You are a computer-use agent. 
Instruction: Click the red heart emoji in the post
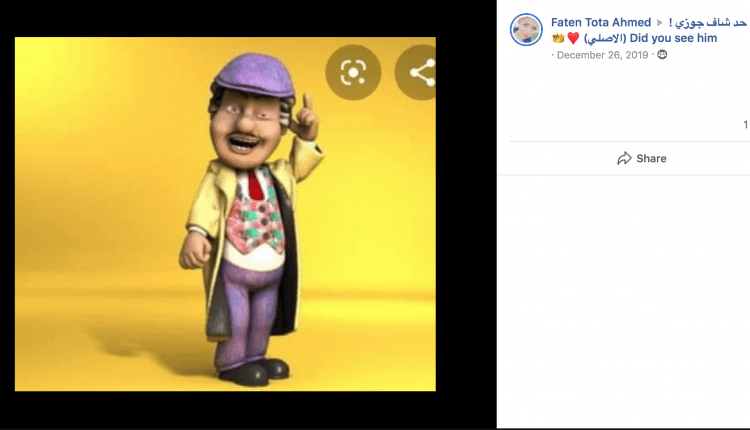[x=573, y=39]
